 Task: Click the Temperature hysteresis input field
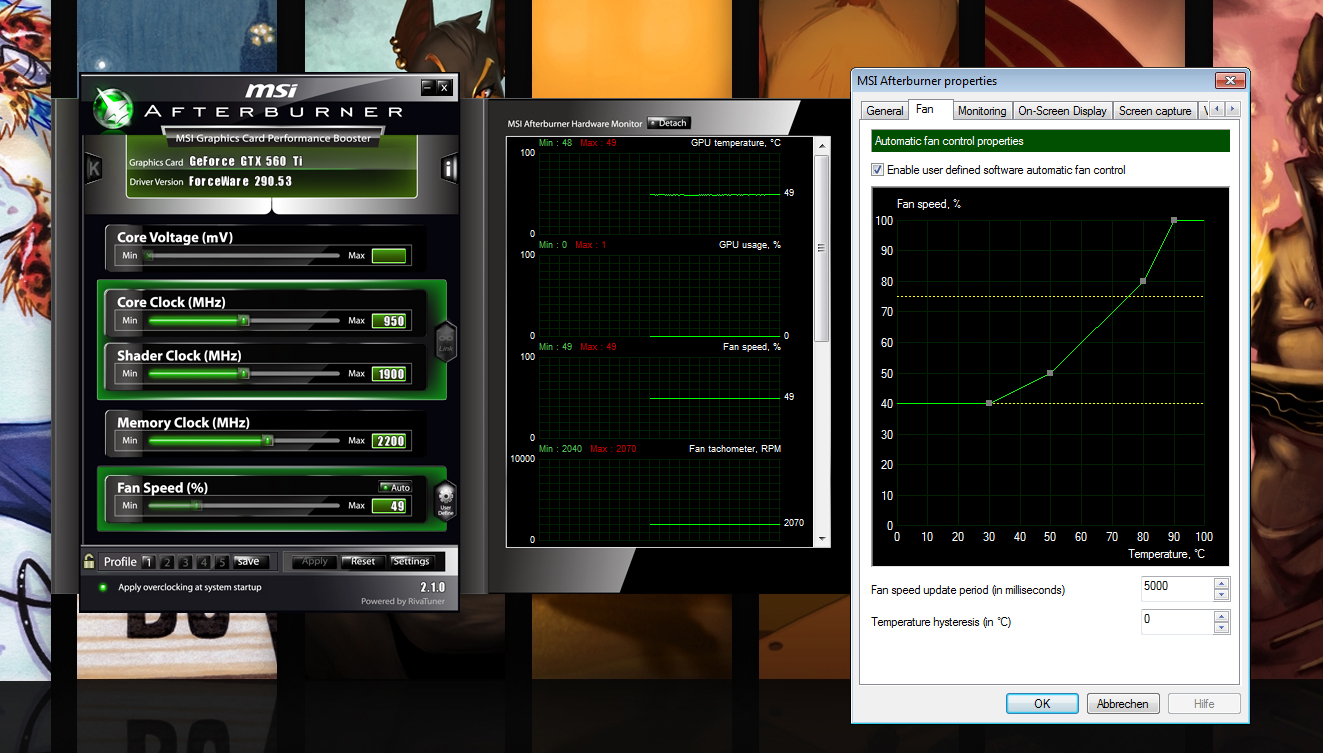click(1177, 621)
